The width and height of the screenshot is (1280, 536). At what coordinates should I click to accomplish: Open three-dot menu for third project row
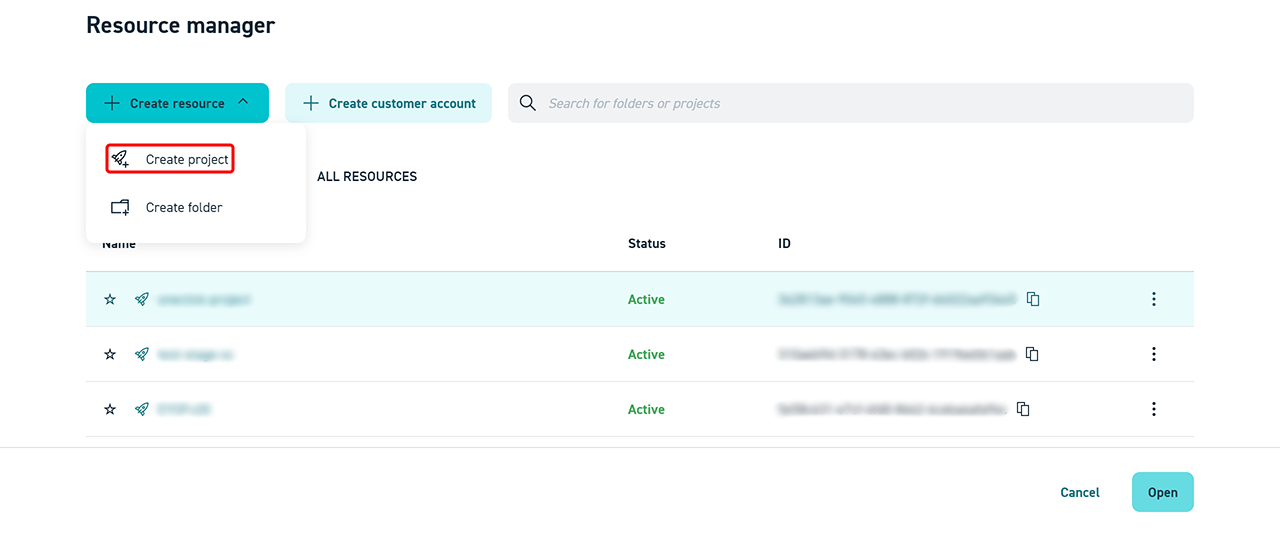click(x=1153, y=409)
